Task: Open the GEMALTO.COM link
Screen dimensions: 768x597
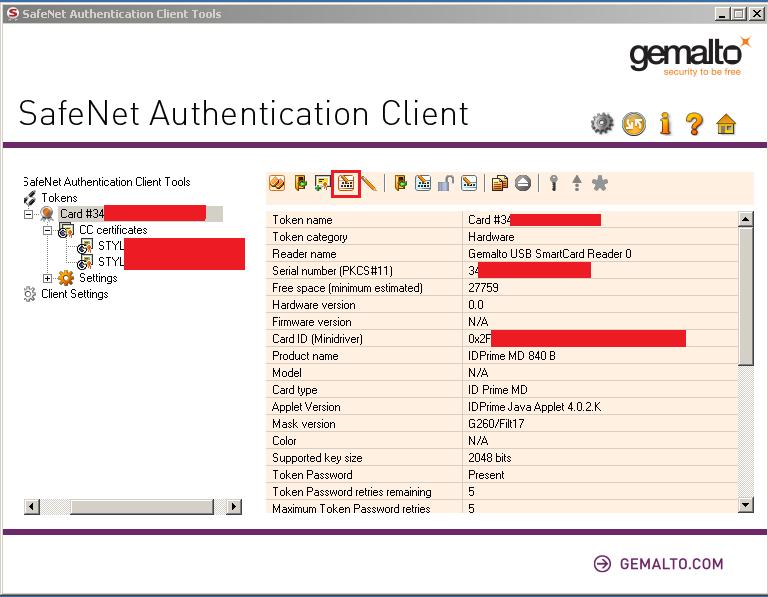Action: click(x=672, y=564)
